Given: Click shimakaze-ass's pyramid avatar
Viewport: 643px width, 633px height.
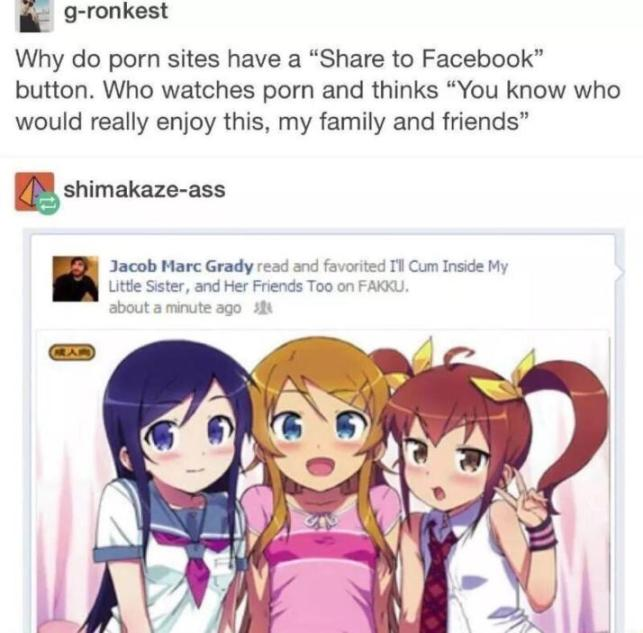Looking at the screenshot, I should [34, 191].
